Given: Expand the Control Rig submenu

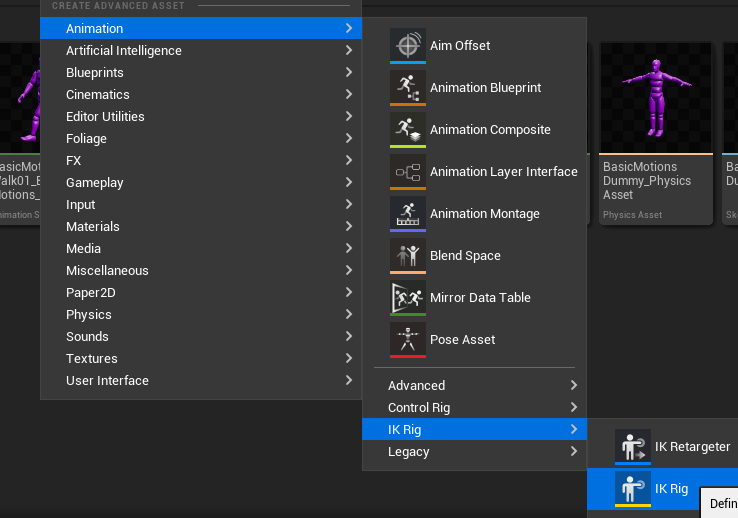Looking at the screenshot, I should coord(419,408).
